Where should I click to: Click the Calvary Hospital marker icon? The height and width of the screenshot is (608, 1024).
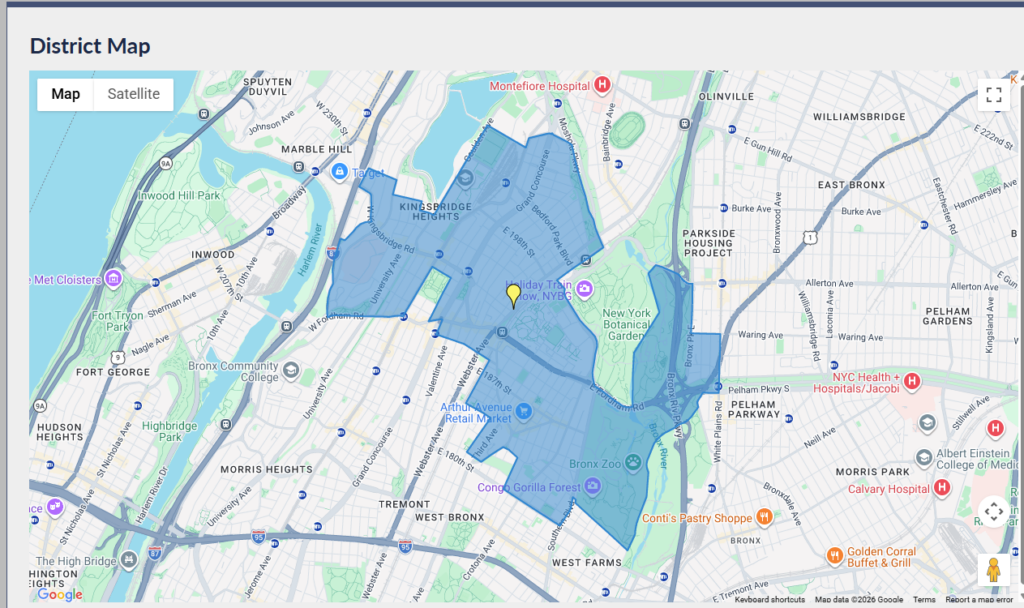click(941, 489)
